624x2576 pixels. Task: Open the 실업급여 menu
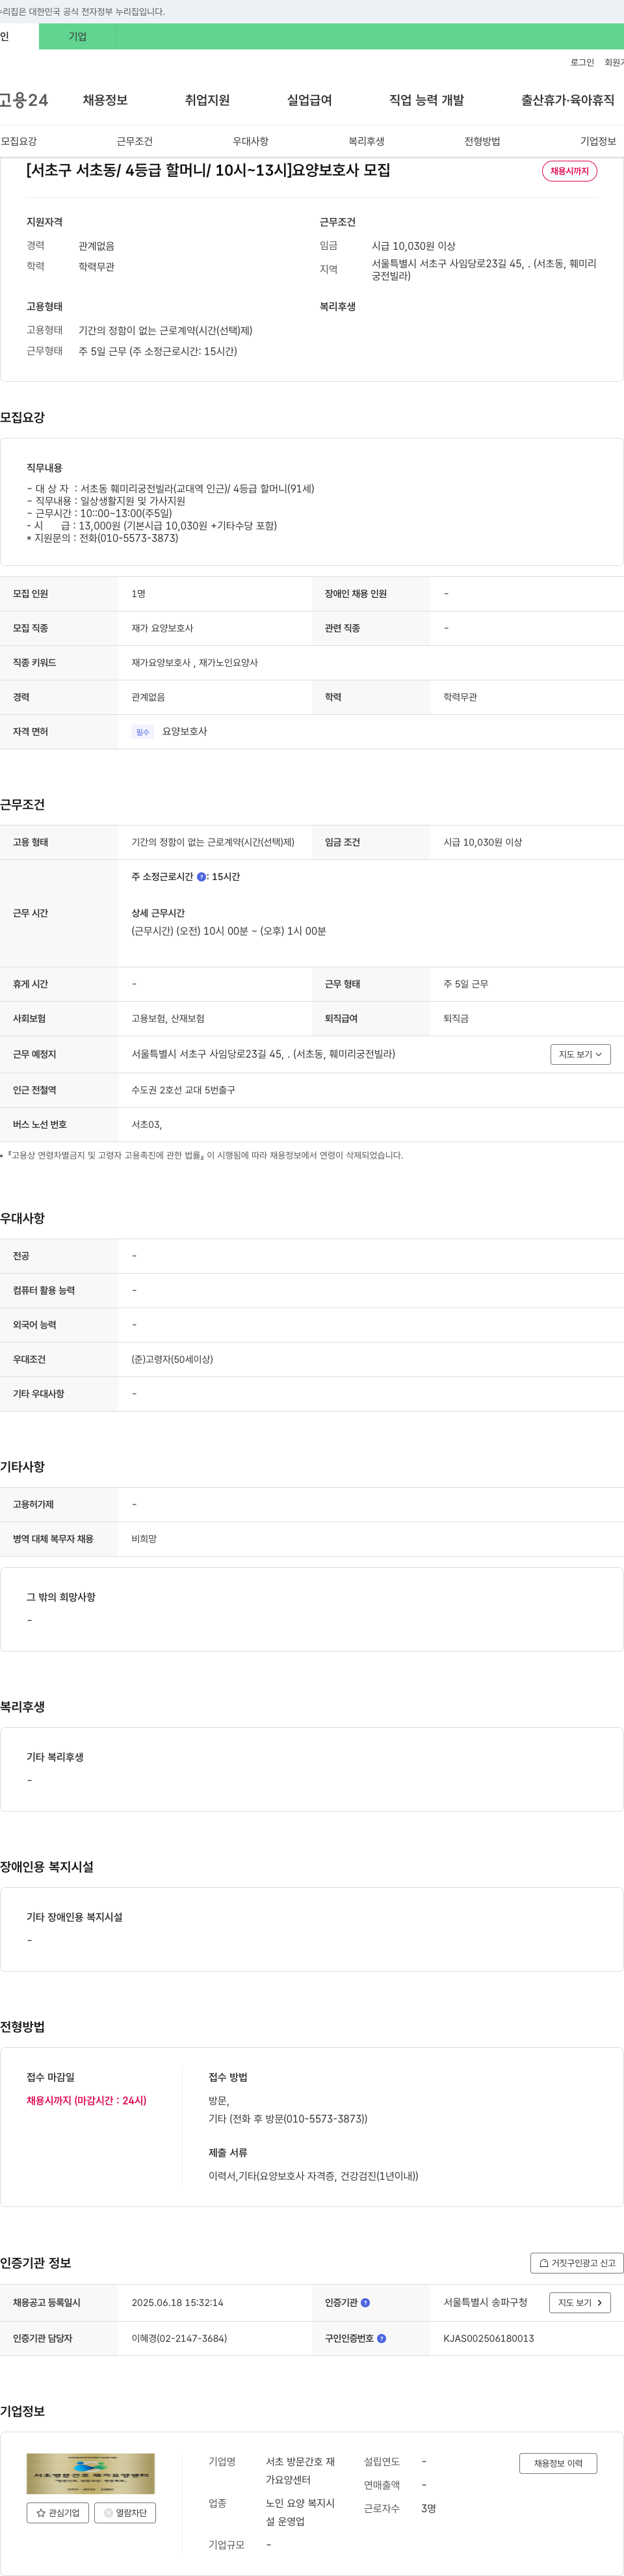[309, 100]
